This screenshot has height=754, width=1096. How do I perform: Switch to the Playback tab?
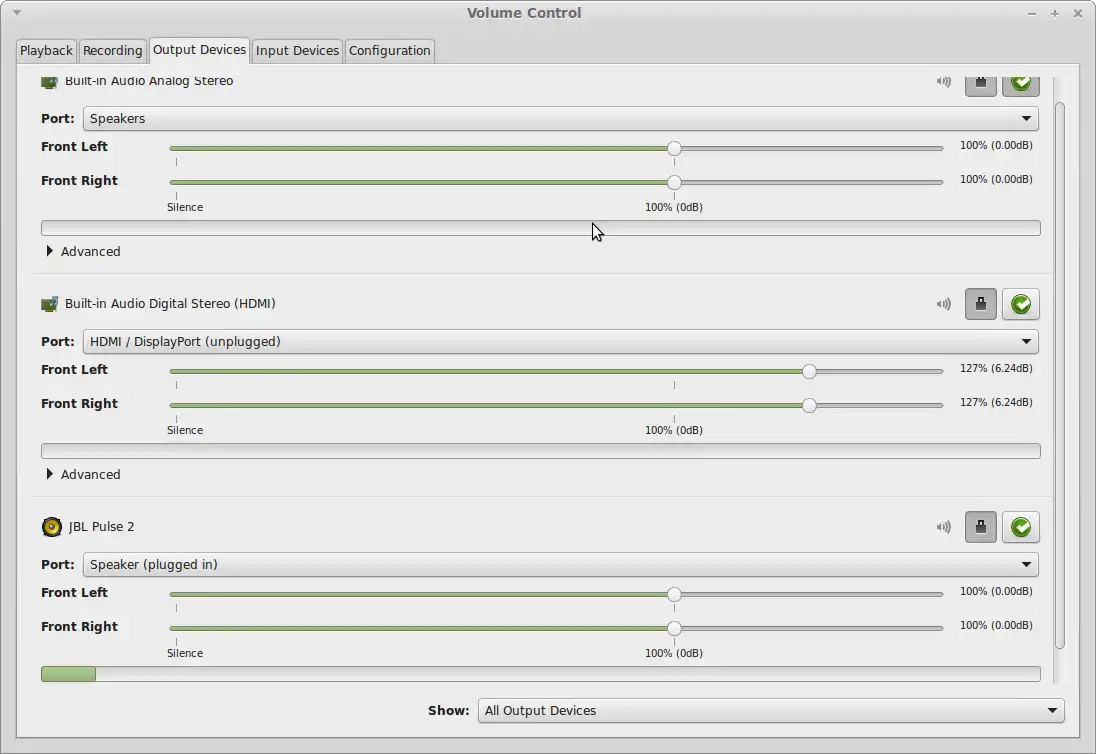46,51
